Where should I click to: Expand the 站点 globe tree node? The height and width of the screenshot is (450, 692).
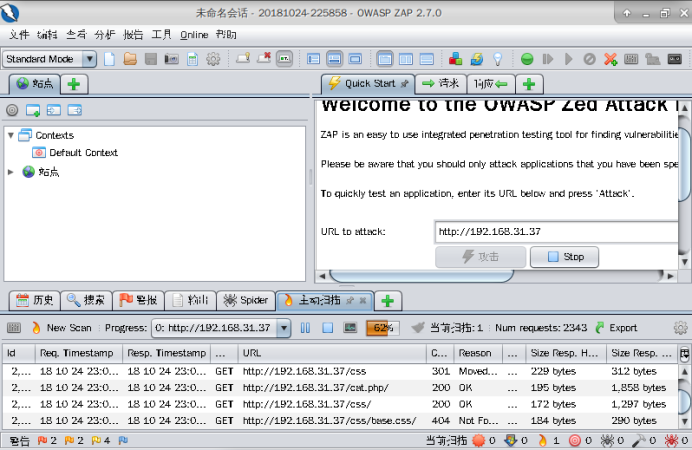[11, 172]
